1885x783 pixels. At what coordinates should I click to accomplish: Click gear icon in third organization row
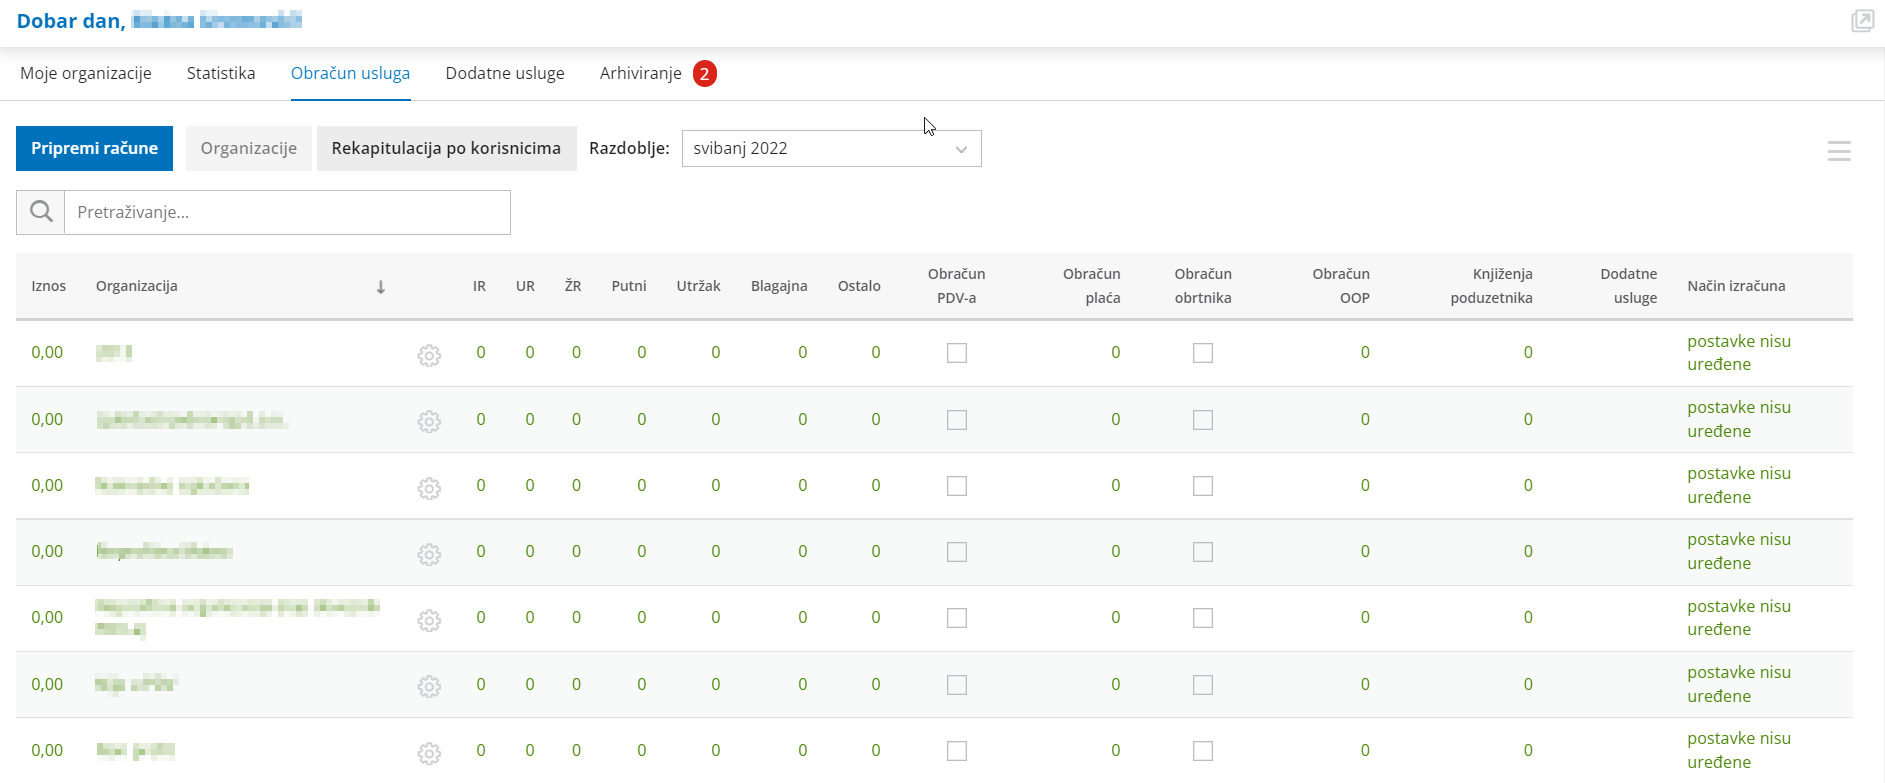429,488
